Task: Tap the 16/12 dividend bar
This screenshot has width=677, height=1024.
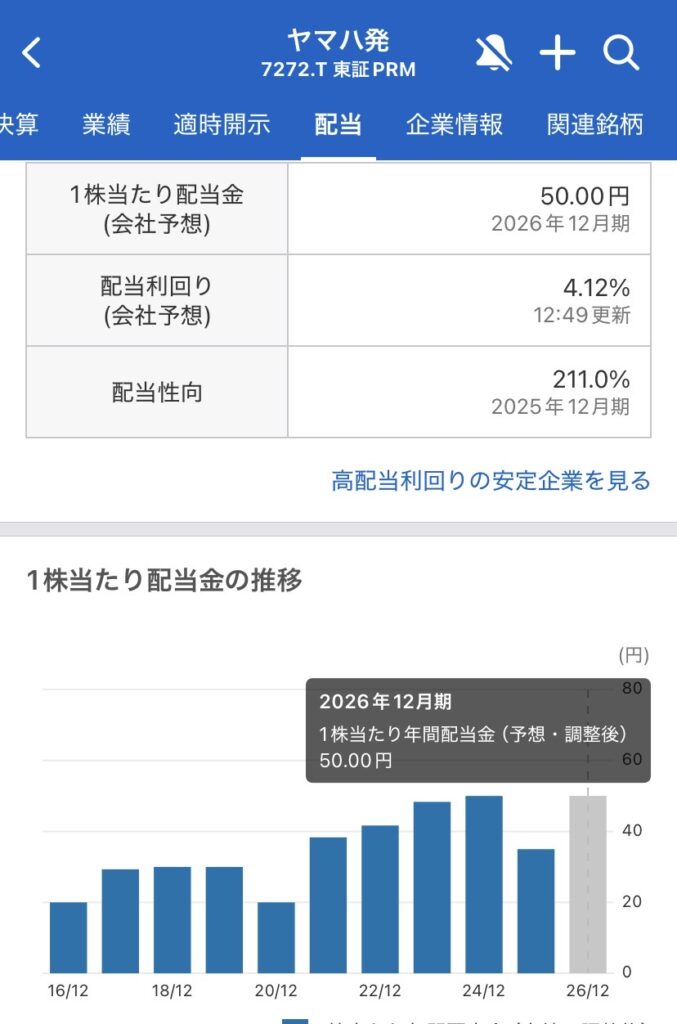Action: point(68,937)
